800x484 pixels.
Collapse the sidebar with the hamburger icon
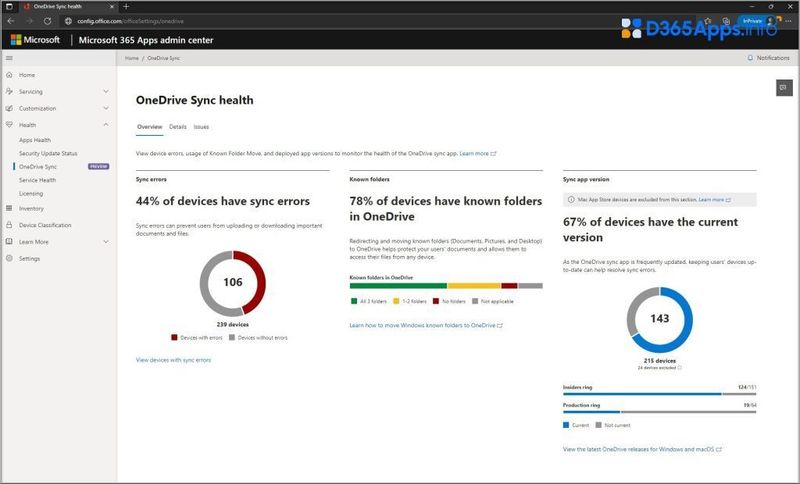[x=10, y=59]
